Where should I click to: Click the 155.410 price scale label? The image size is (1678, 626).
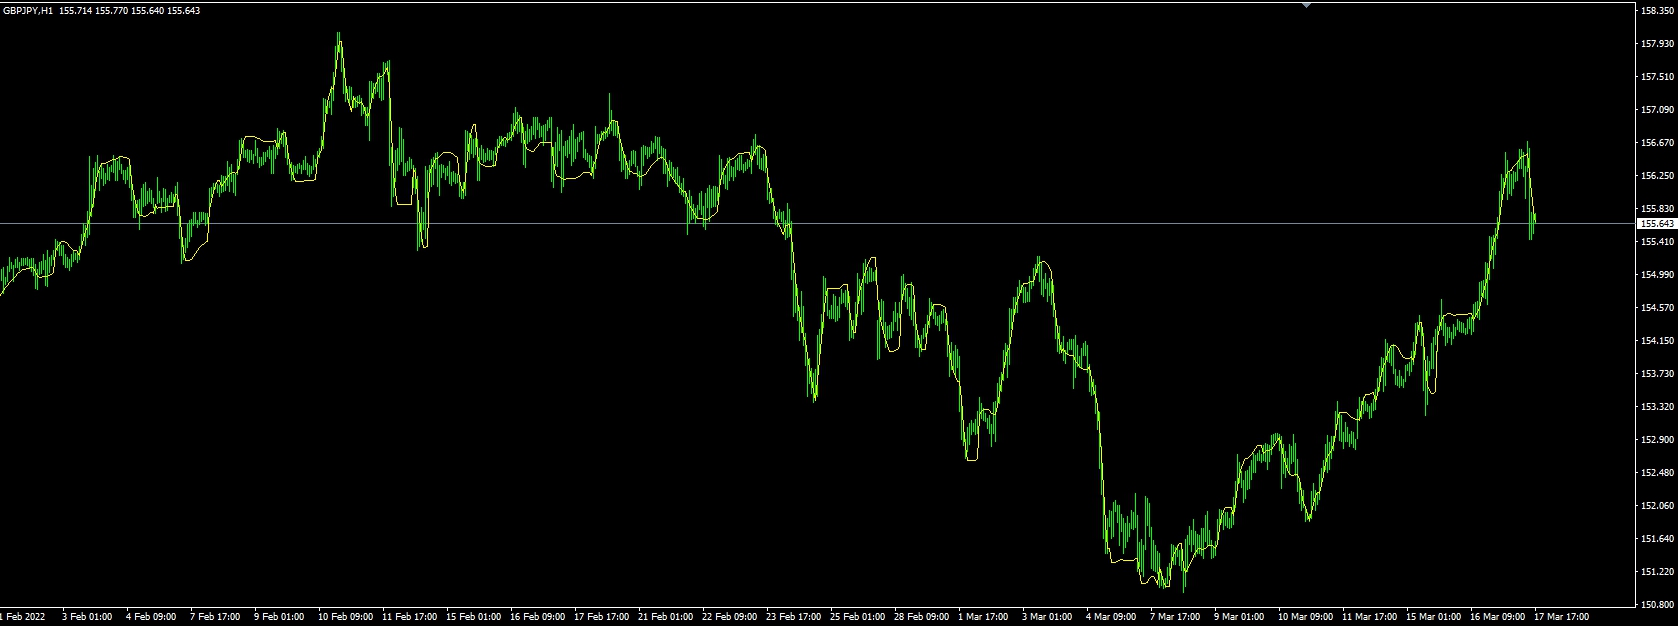(x=1658, y=242)
